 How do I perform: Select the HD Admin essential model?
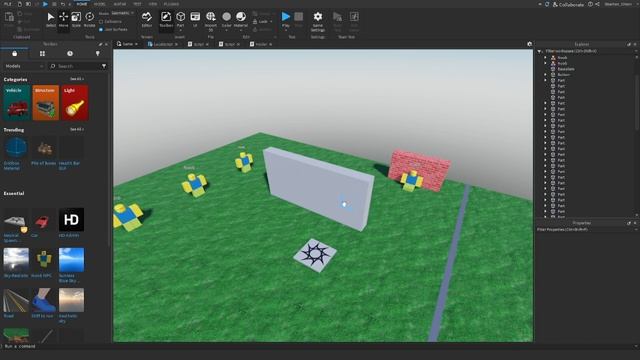click(71, 223)
